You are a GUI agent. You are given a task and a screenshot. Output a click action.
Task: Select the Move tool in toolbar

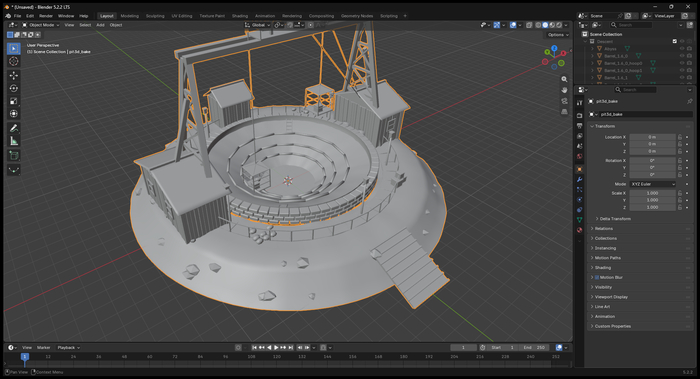click(x=14, y=75)
